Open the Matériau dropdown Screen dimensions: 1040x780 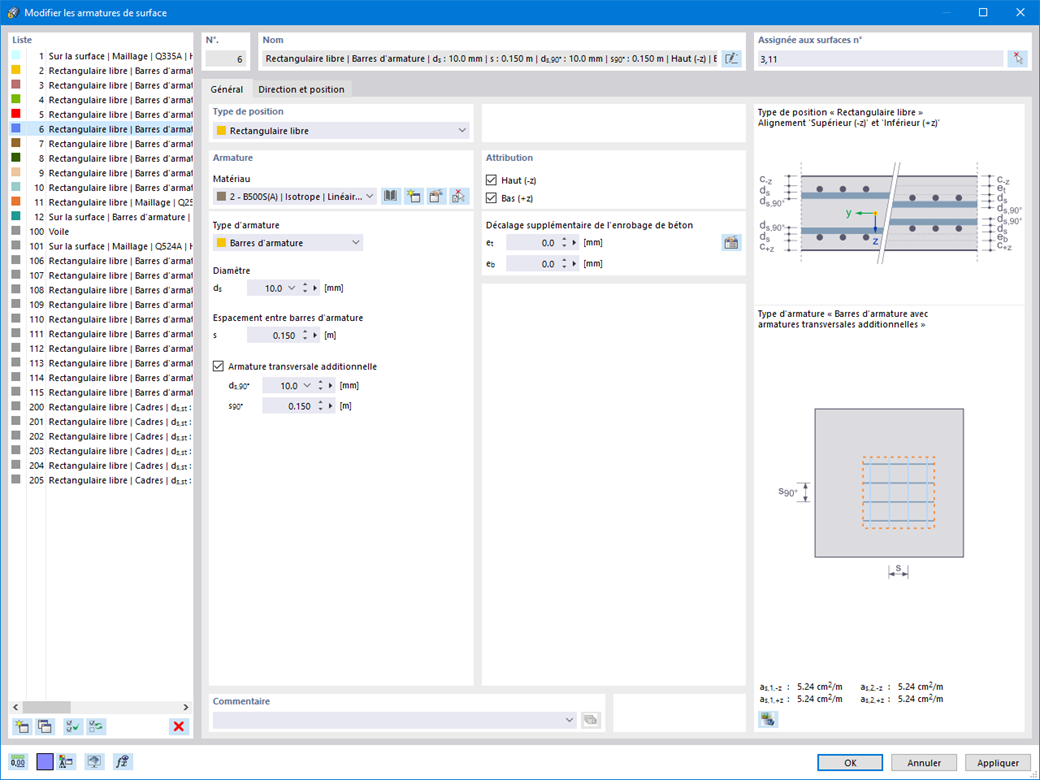[370, 196]
